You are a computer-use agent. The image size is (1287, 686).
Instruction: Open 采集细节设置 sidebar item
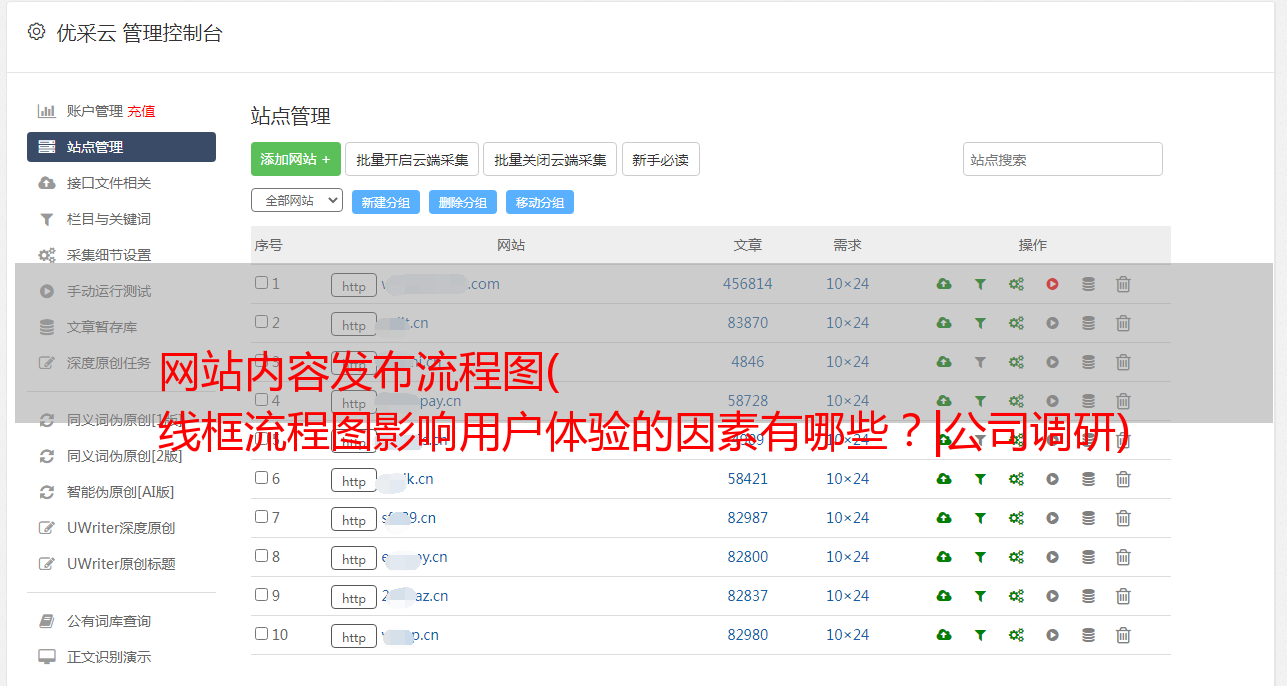[109, 255]
